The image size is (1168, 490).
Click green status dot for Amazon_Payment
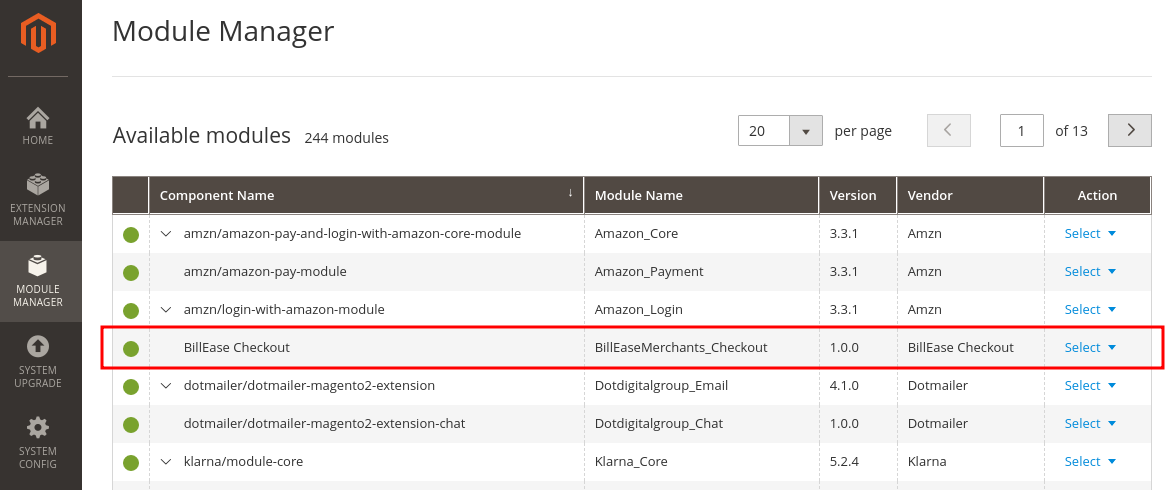[131, 273]
